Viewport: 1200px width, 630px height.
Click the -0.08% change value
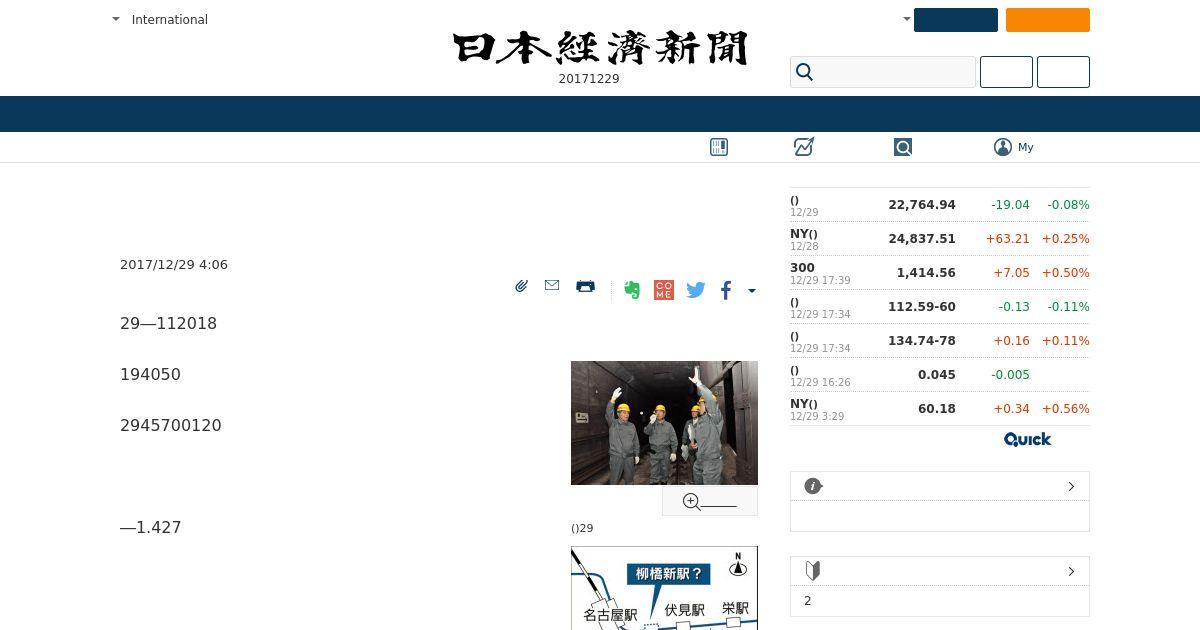[x=1068, y=205]
